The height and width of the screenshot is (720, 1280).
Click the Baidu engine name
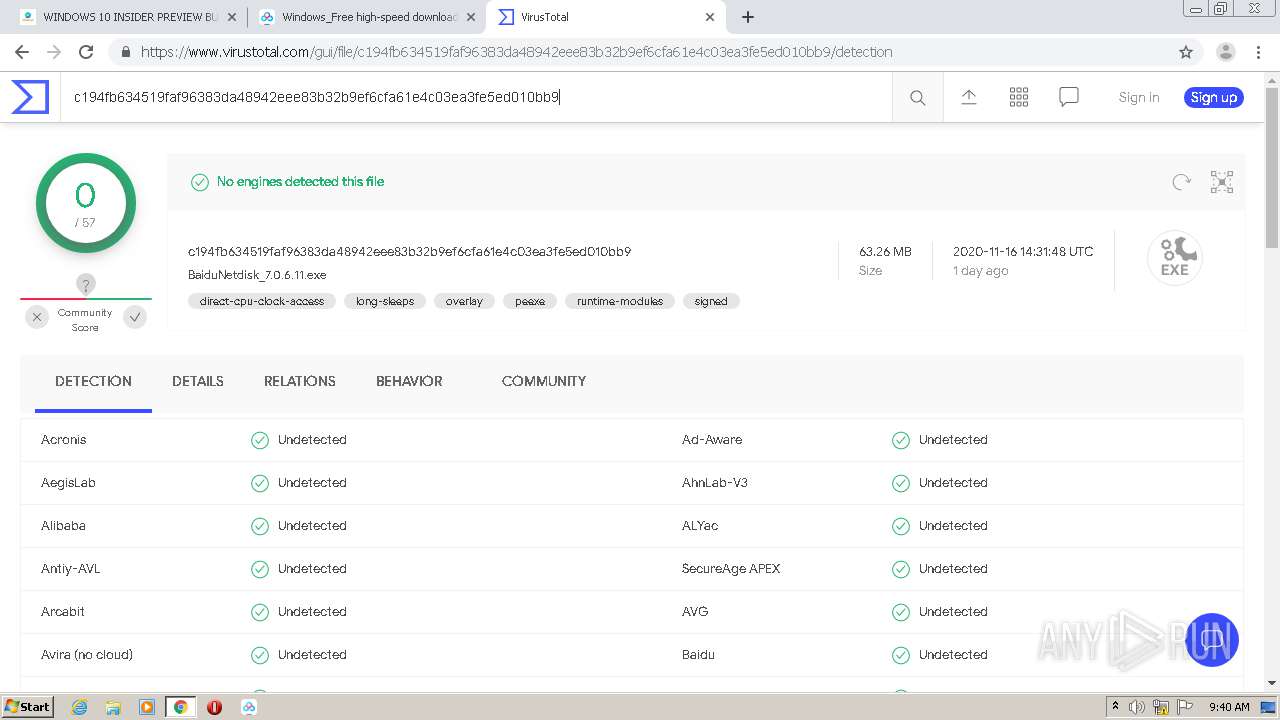(698, 655)
